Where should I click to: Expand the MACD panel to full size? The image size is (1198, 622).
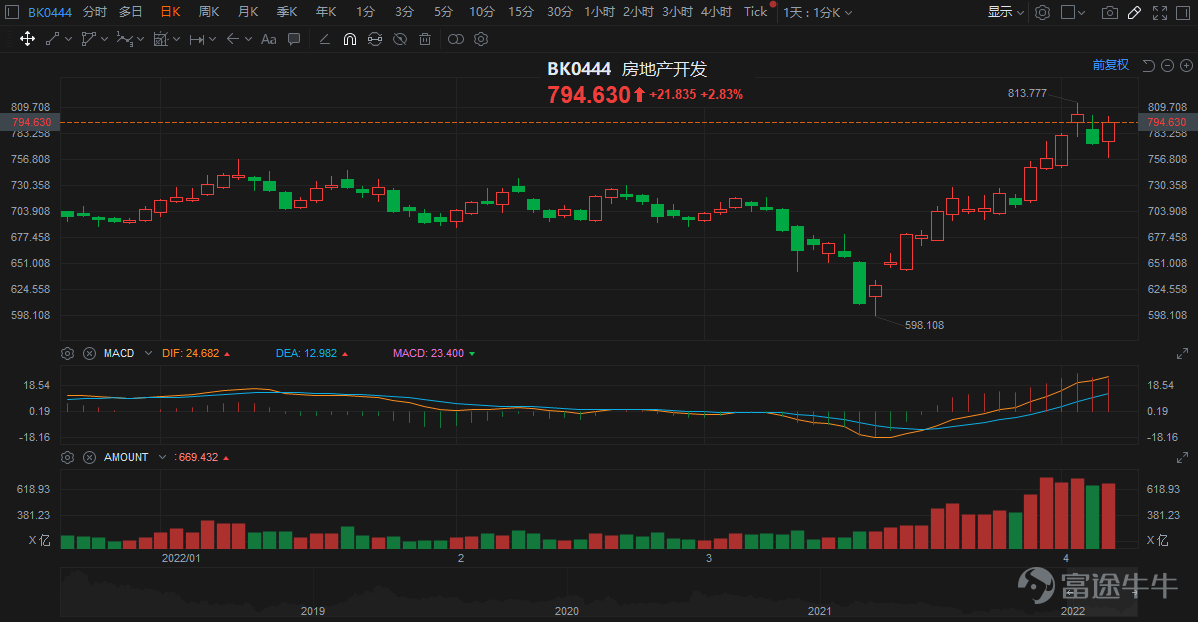pos(1182,354)
